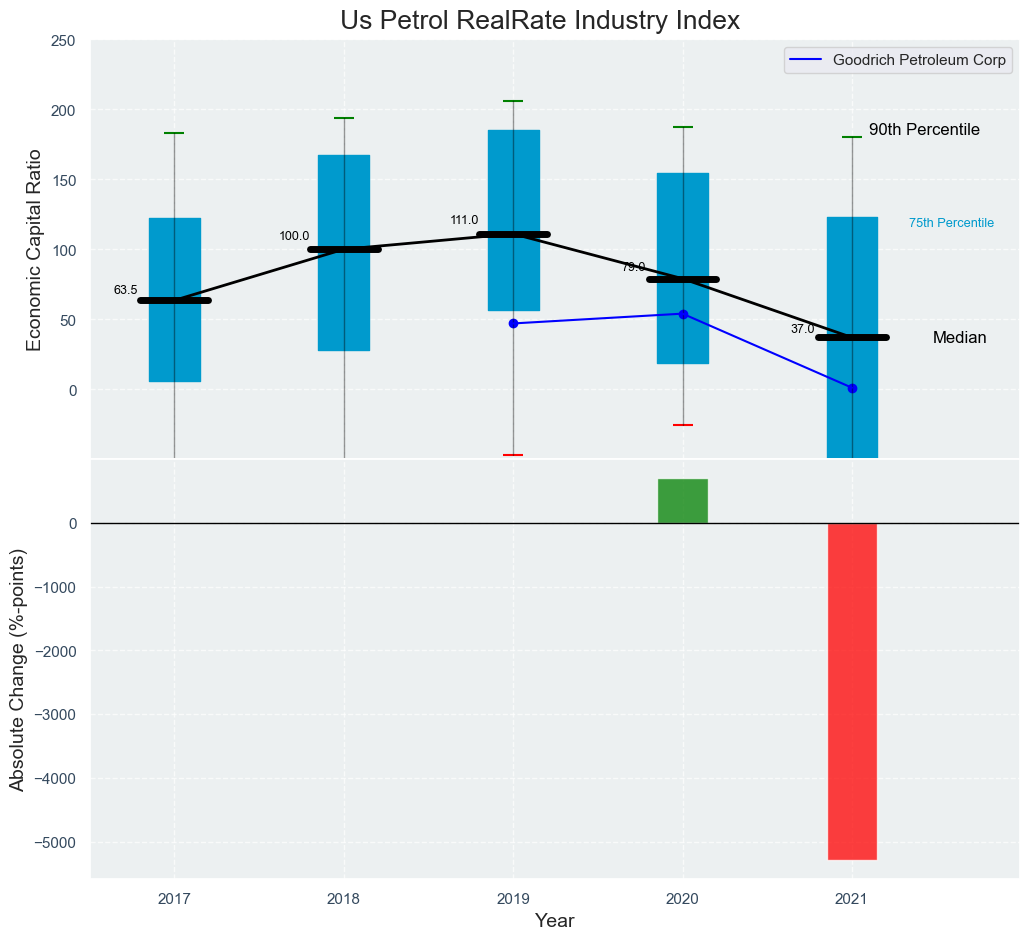The width and height of the screenshot is (1029, 940).
Task: Click the Goodrich Petroleum Corp legend entry
Action: click(x=898, y=60)
